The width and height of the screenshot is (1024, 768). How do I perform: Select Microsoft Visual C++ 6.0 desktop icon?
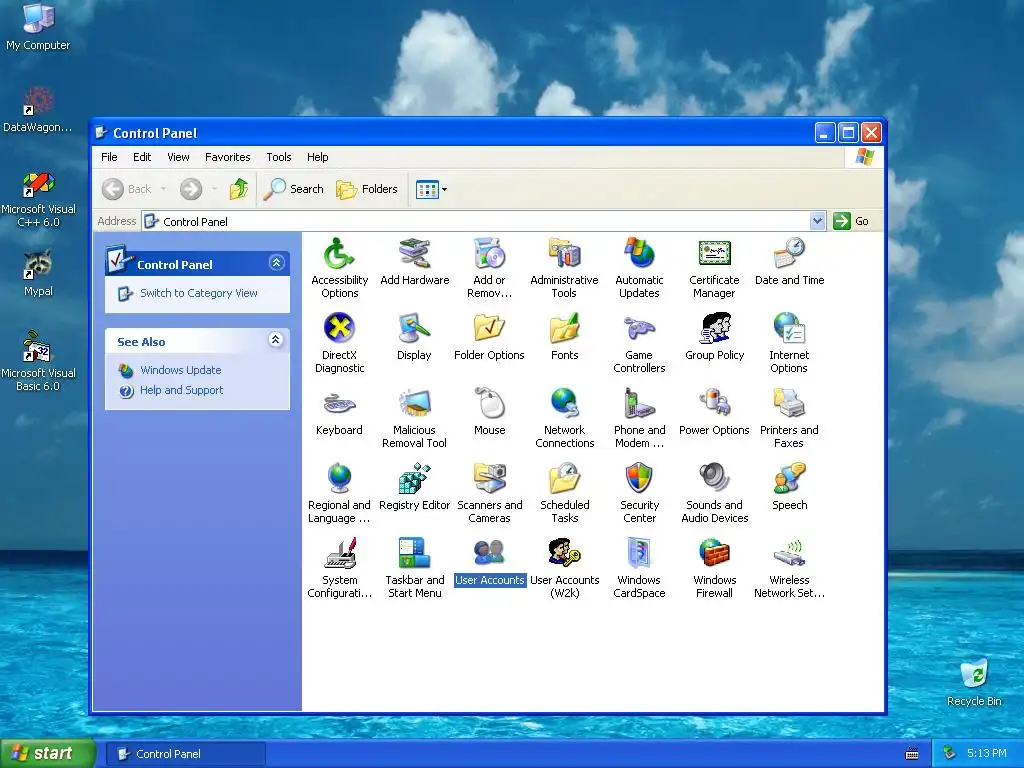coord(39,199)
